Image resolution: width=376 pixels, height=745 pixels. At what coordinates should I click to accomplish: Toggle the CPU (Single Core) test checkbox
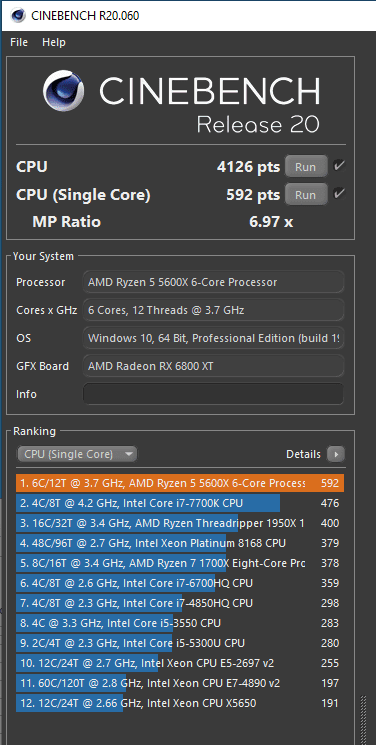[x=339, y=193]
